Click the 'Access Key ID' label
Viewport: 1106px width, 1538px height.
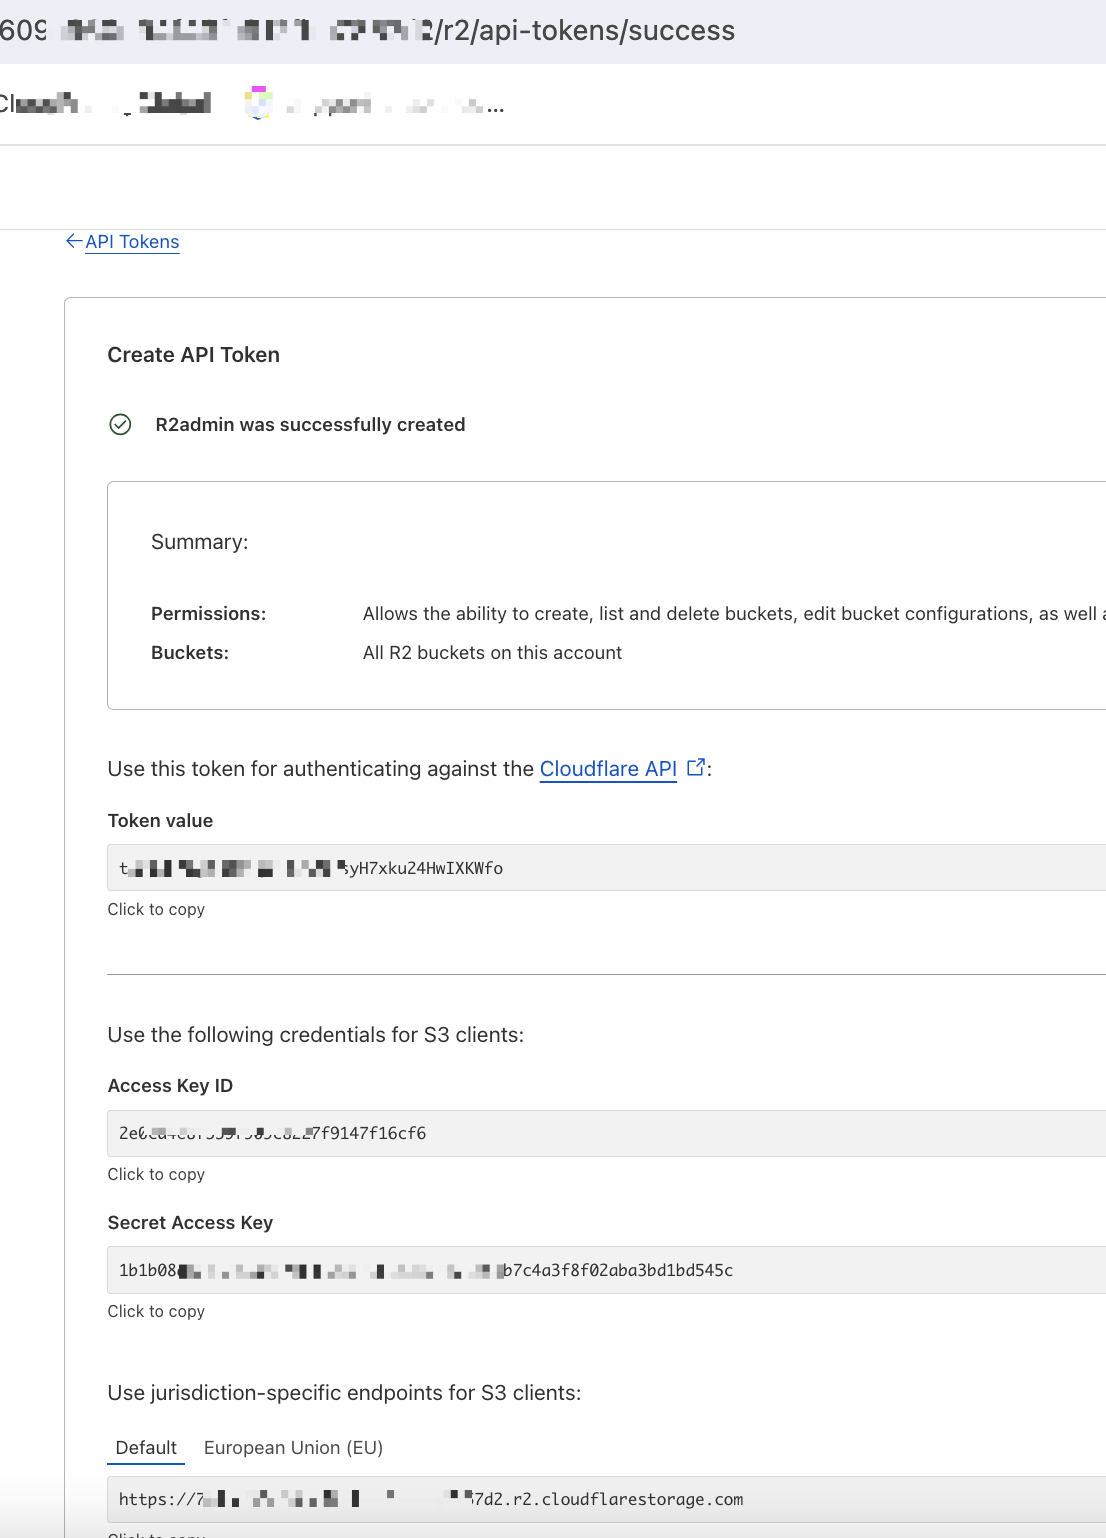[170, 1086]
